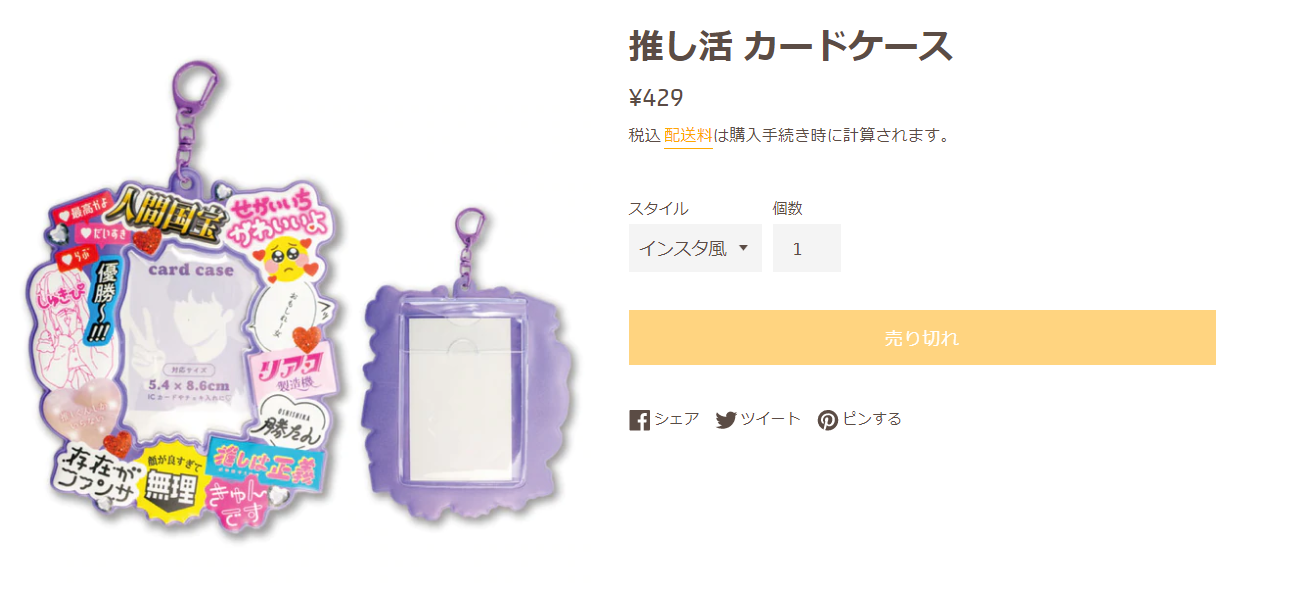Choose the ピンする pin link text
This screenshot has width=1297, height=610.
tap(872, 419)
